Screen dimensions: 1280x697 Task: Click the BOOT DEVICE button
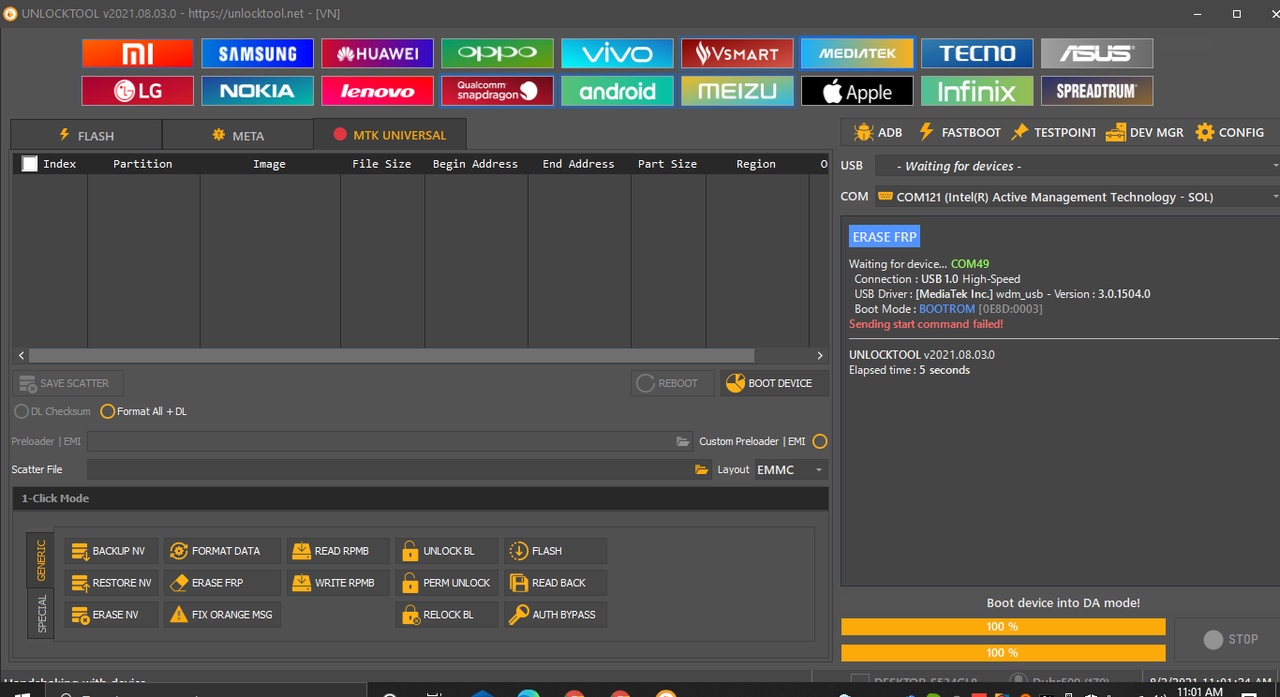(774, 383)
